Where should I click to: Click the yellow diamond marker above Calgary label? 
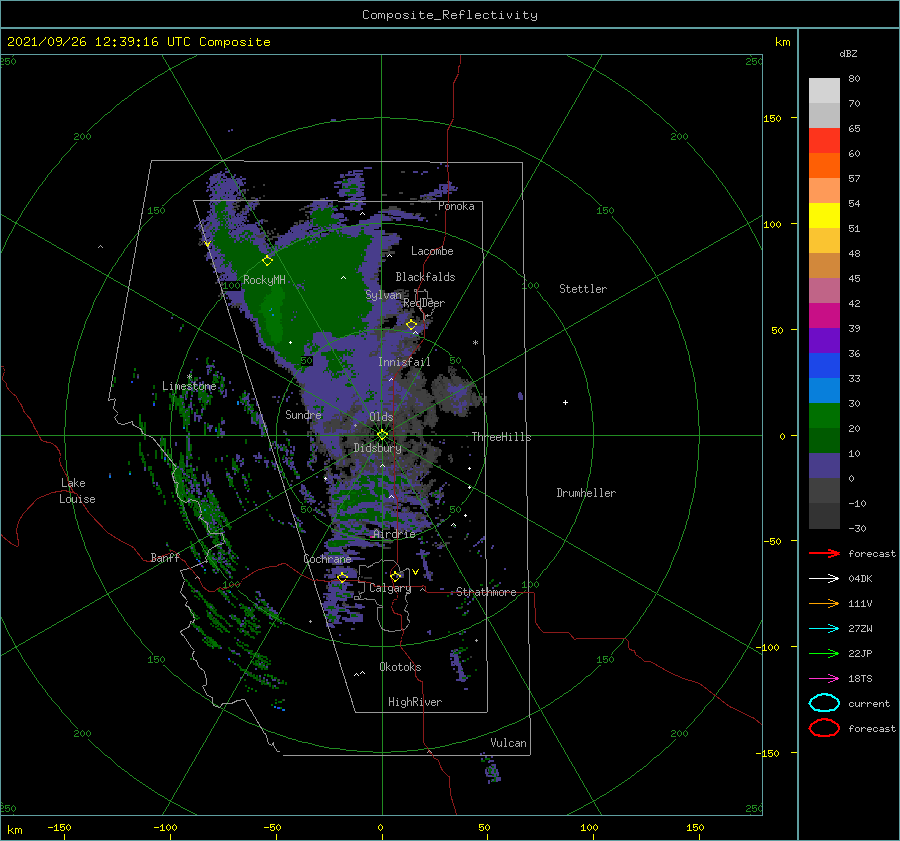[395, 576]
